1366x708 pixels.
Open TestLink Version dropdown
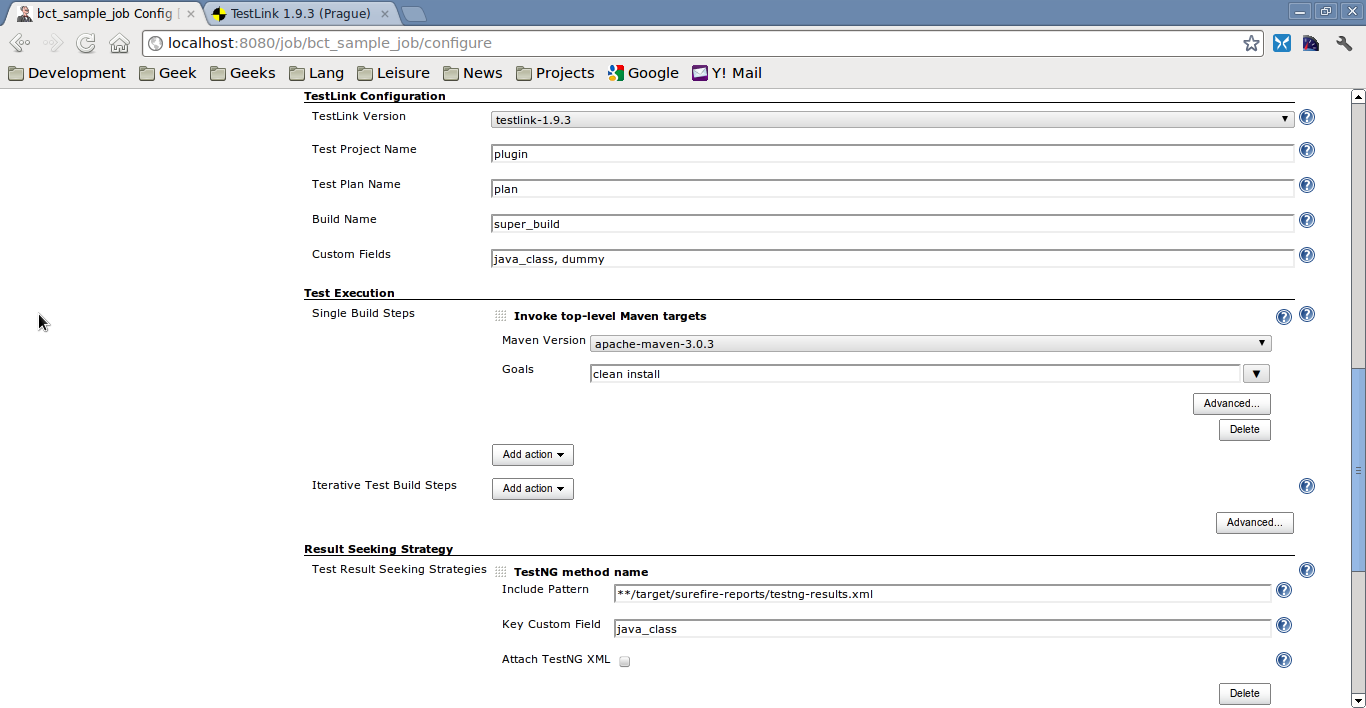(x=892, y=119)
